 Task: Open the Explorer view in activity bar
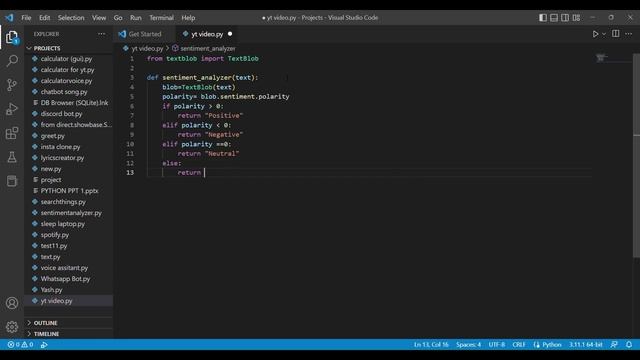(12, 38)
